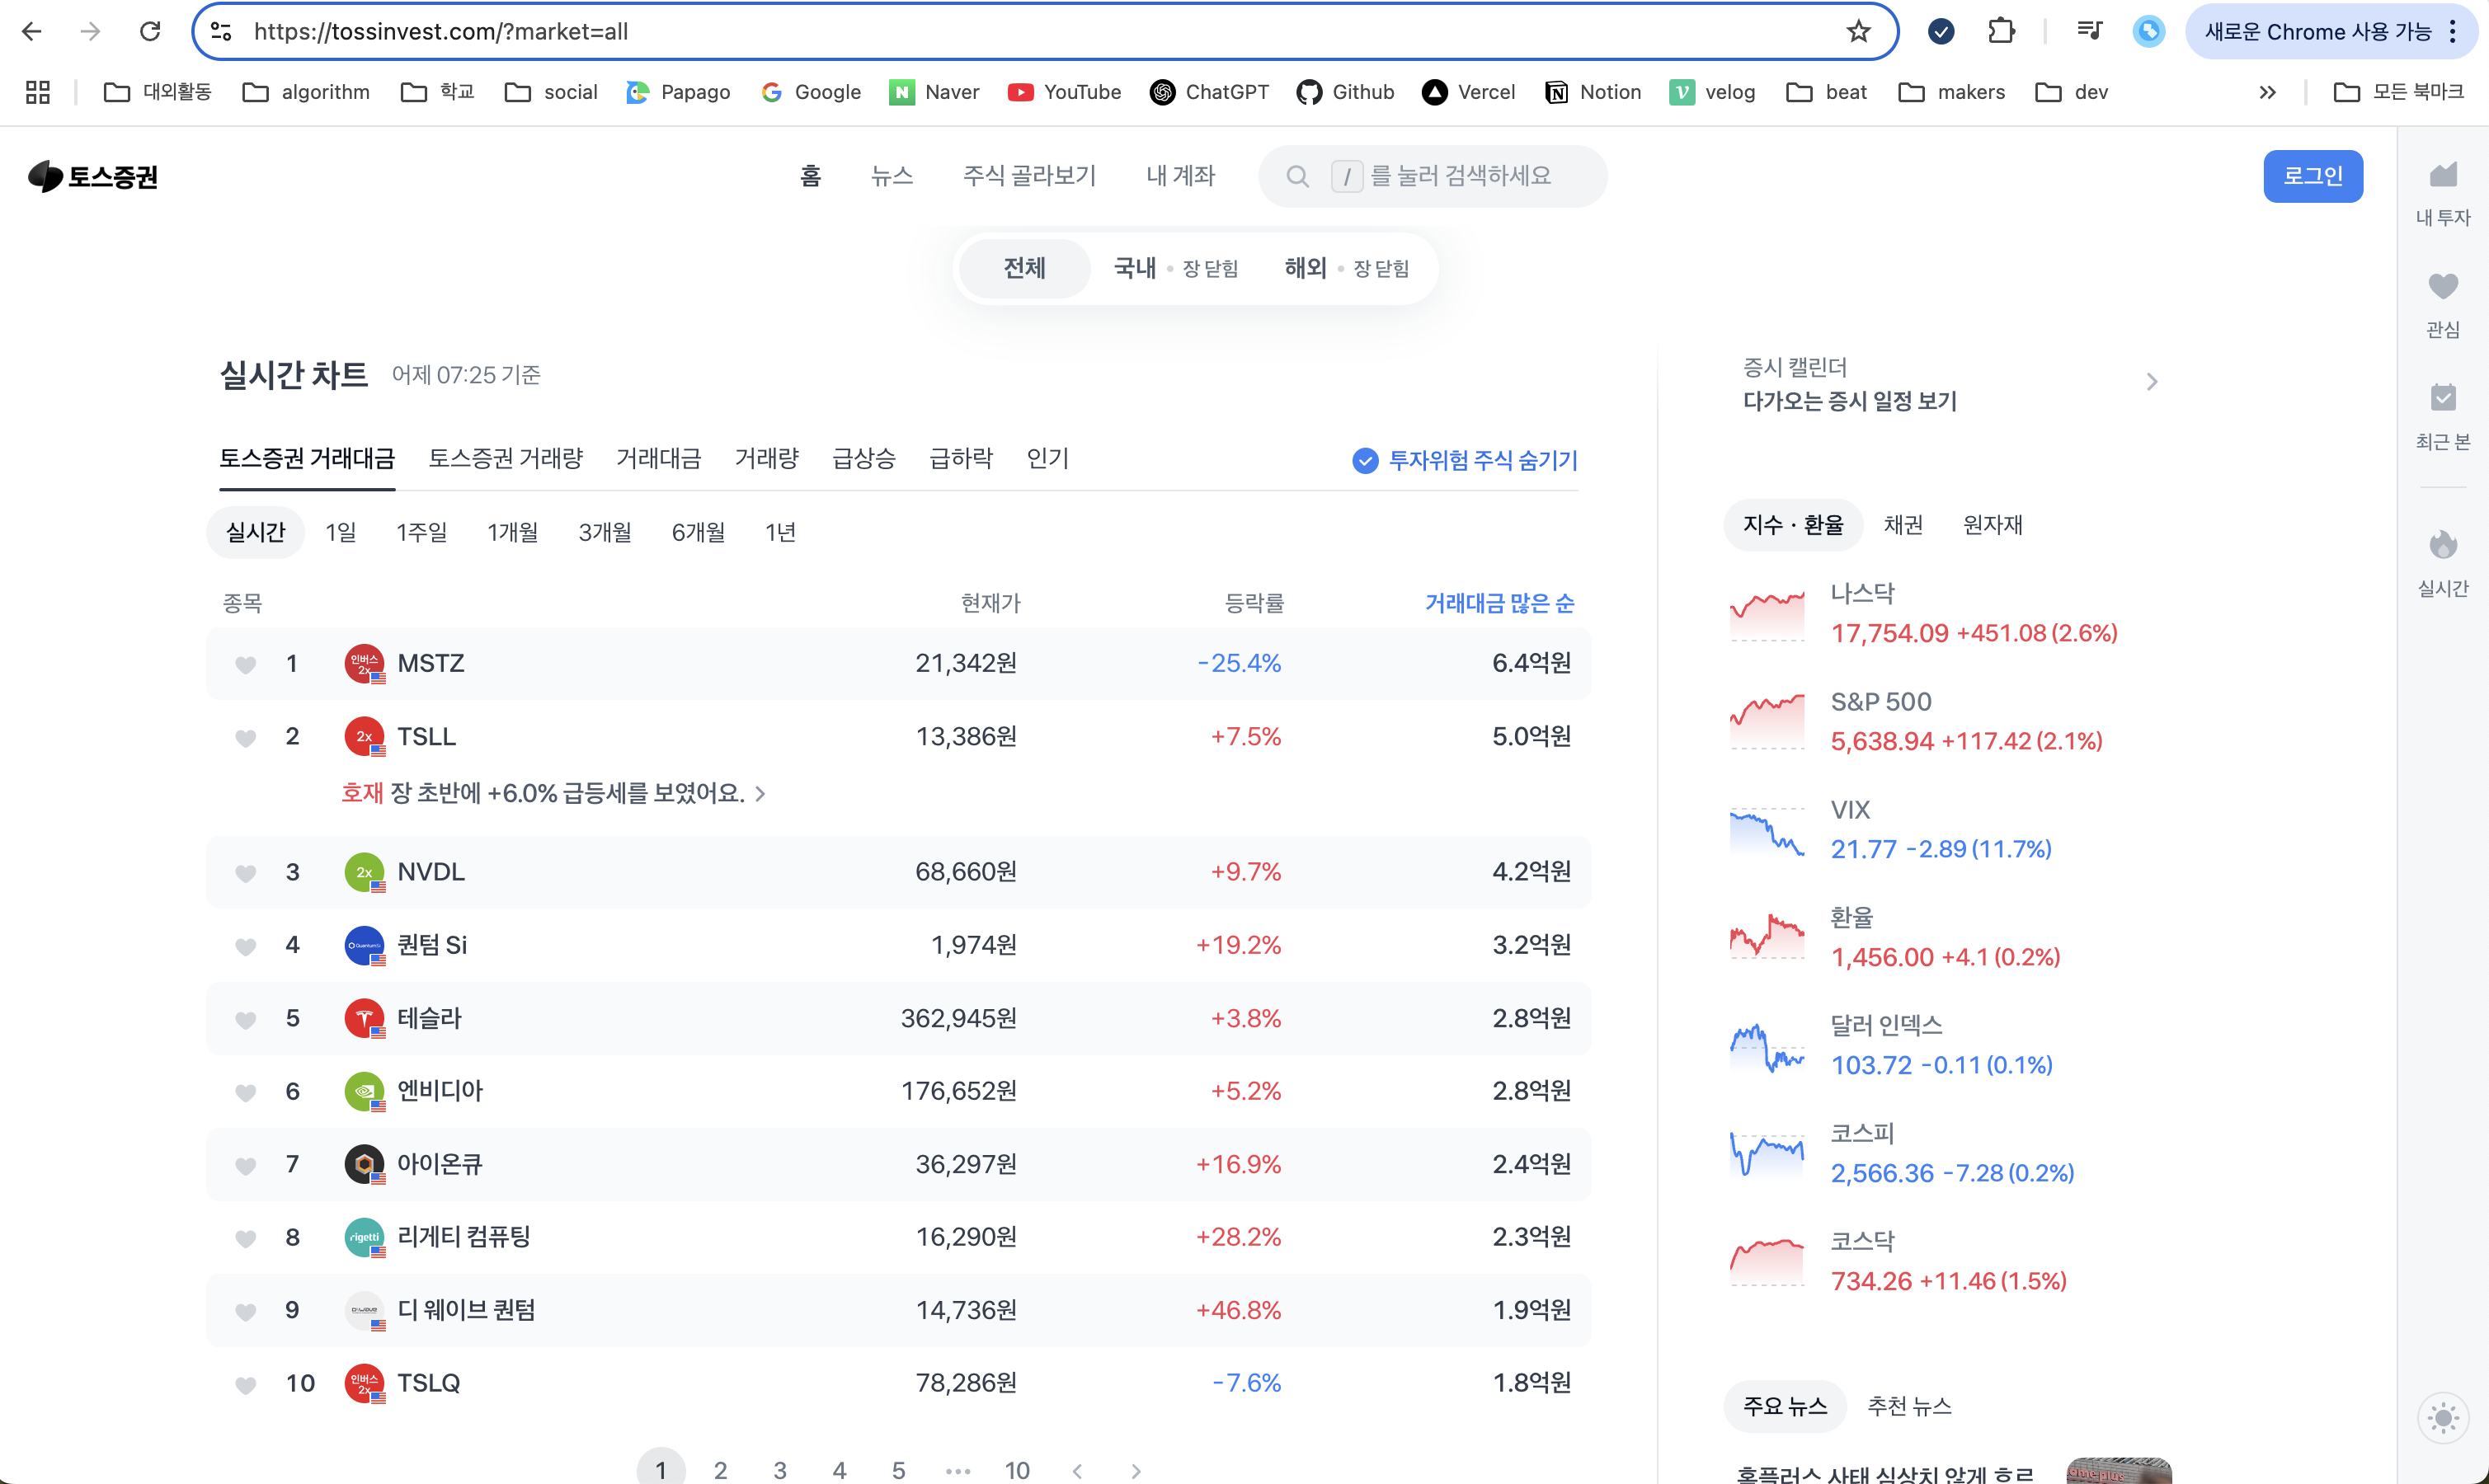Viewport: 2489px width, 1484px height.
Task: Favorite MSTZ using its heart icon
Action: pos(245,663)
